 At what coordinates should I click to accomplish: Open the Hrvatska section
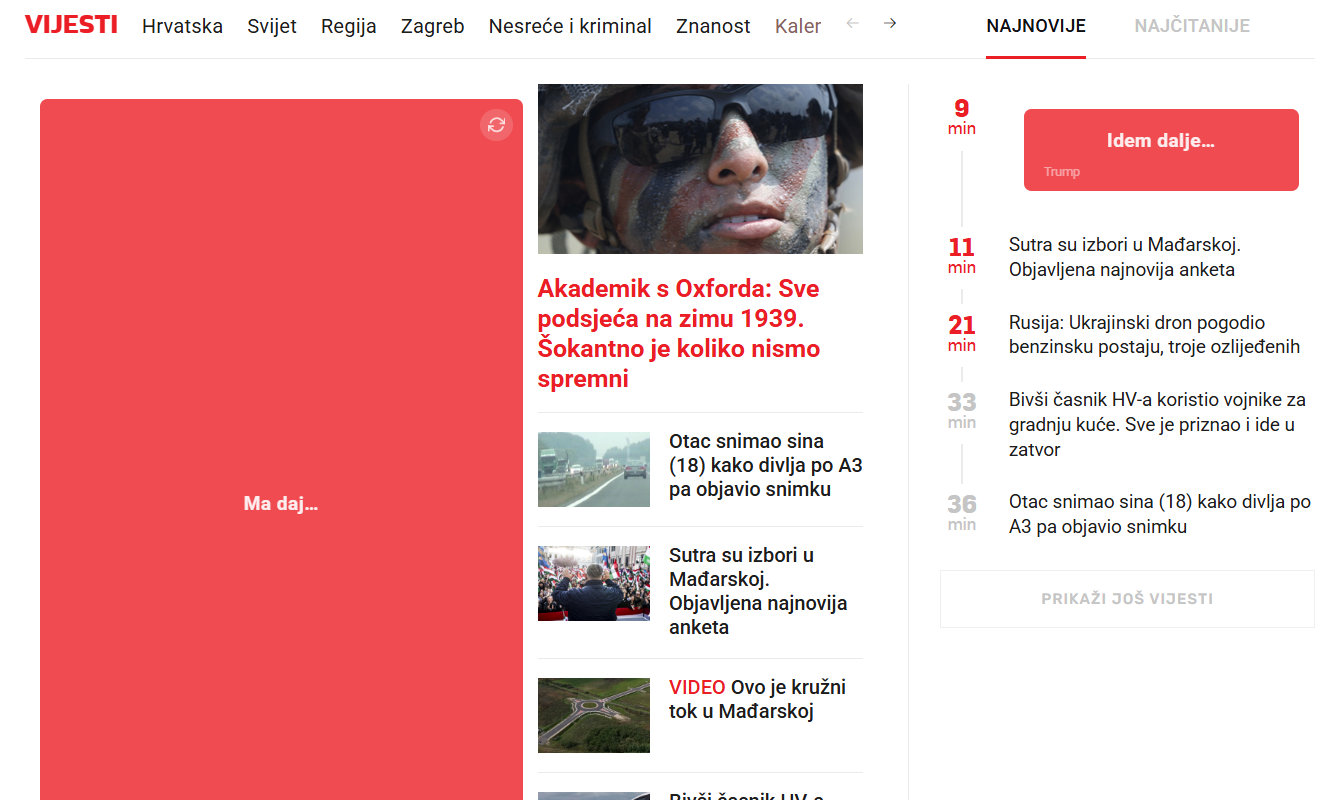click(182, 27)
